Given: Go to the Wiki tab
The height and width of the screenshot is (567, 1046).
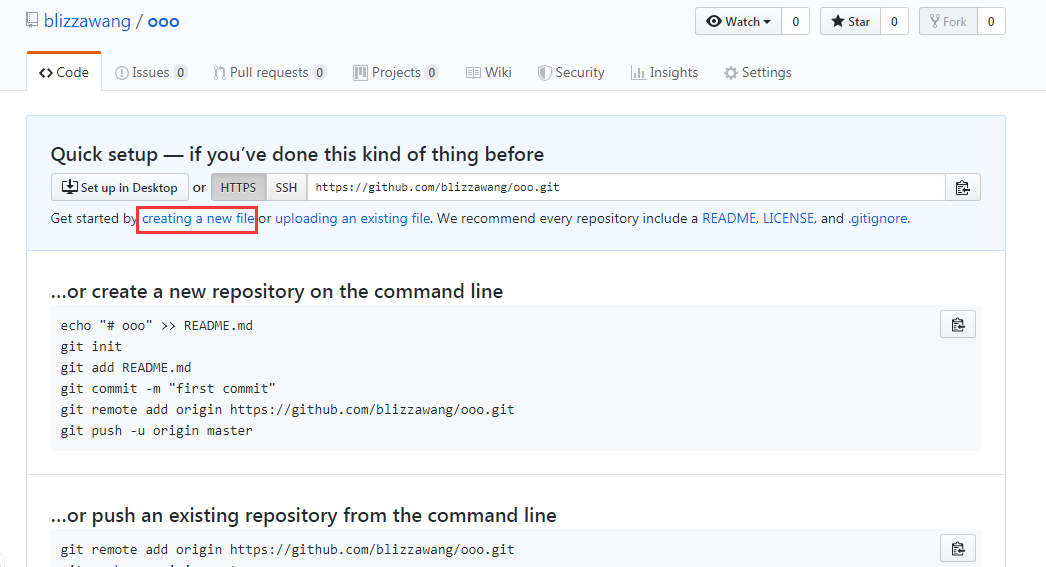Looking at the screenshot, I should pos(489,72).
